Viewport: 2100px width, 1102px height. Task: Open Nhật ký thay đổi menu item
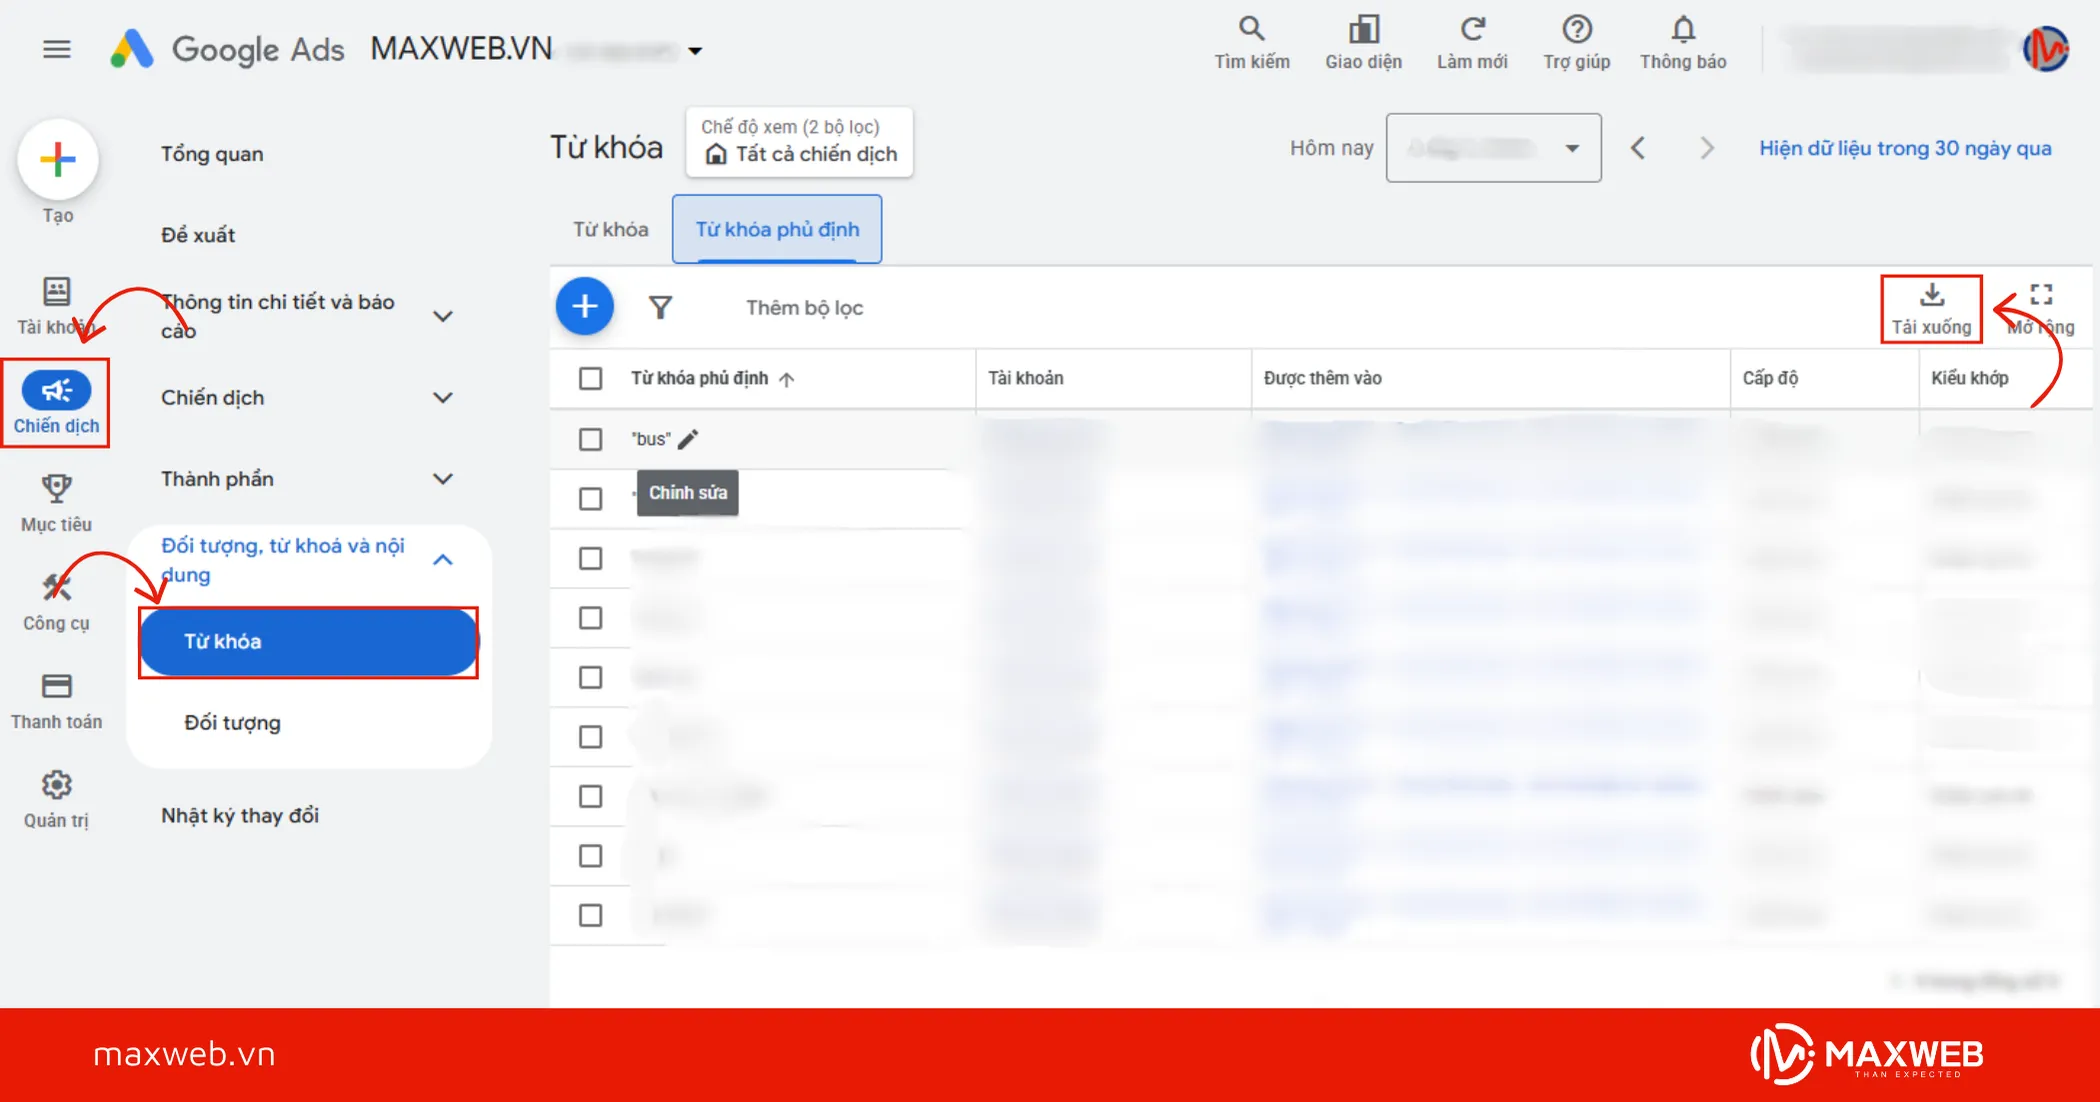click(240, 815)
